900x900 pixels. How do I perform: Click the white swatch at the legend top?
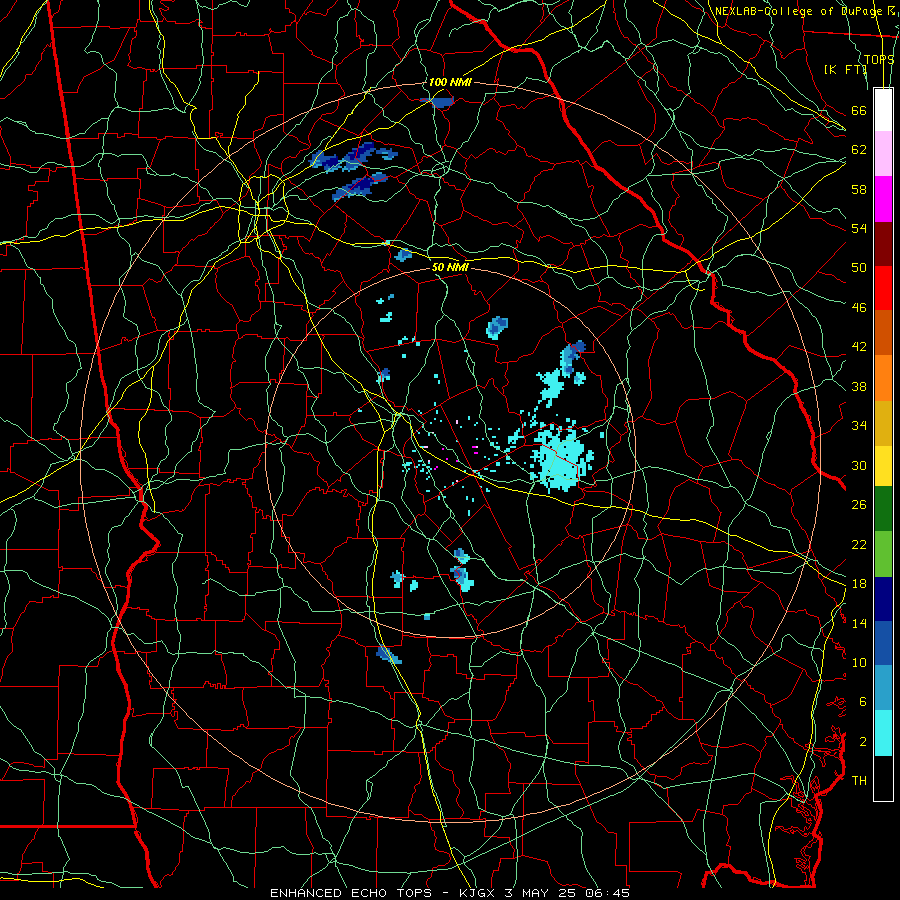[883, 110]
